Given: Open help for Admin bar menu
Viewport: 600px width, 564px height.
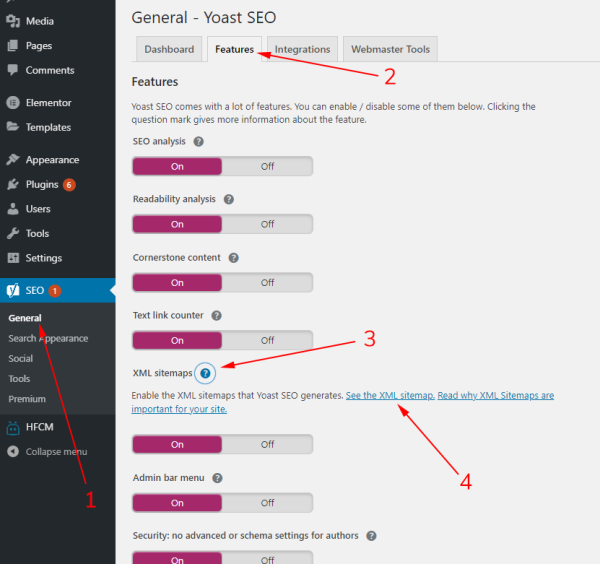Looking at the screenshot, I should click(x=217, y=478).
